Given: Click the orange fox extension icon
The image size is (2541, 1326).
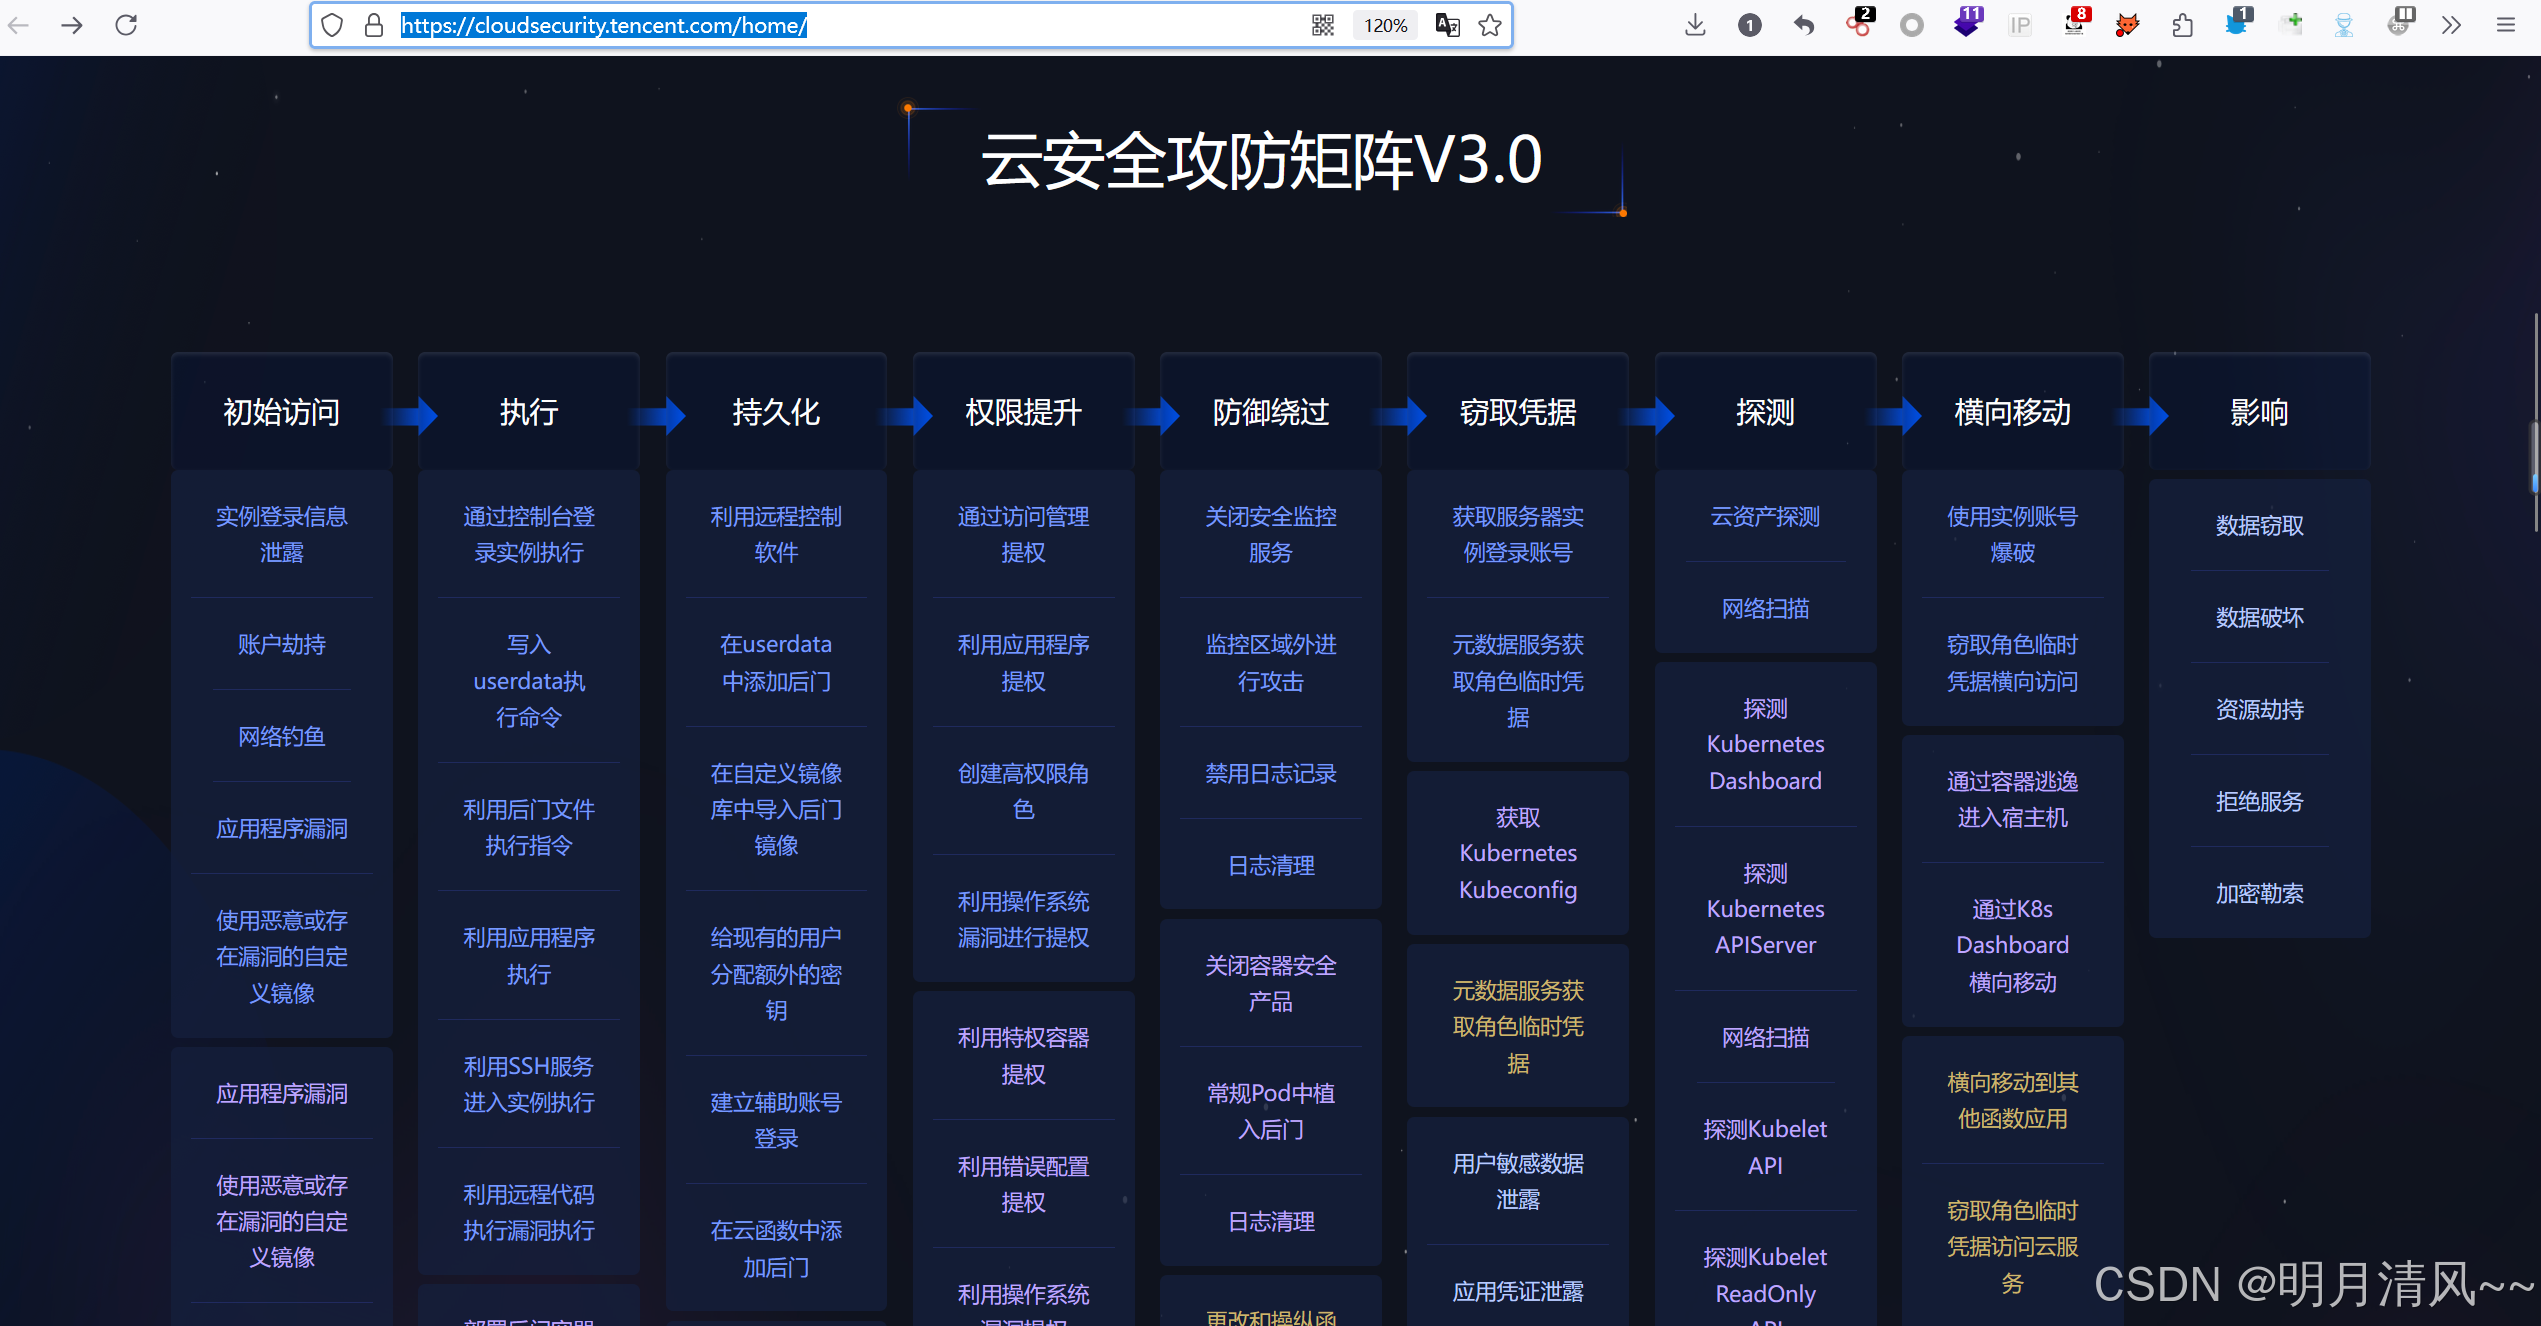Looking at the screenshot, I should click(x=2128, y=25).
